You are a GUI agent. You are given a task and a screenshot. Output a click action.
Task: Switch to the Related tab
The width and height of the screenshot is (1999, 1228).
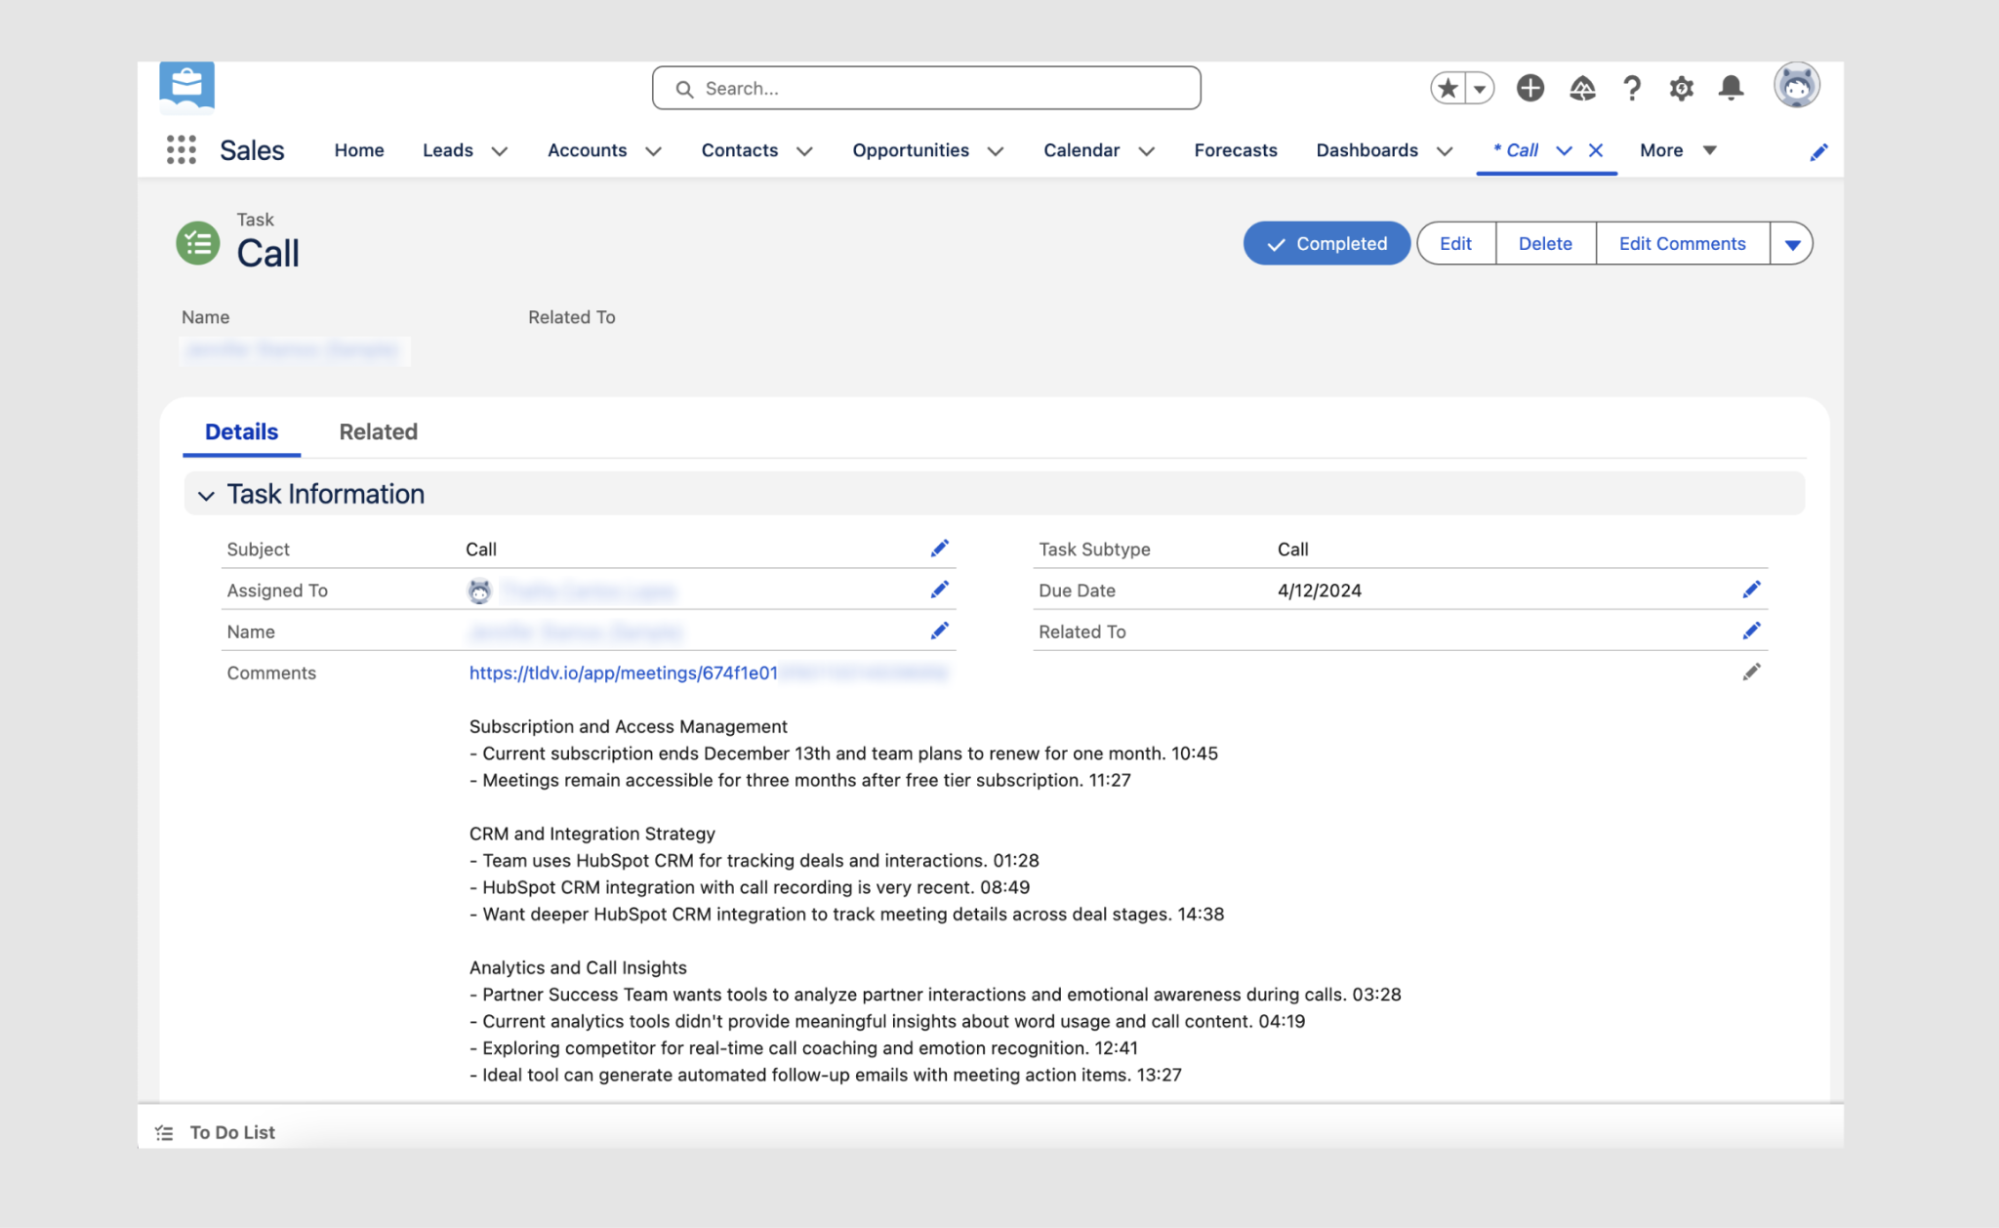[x=377, y=432]
